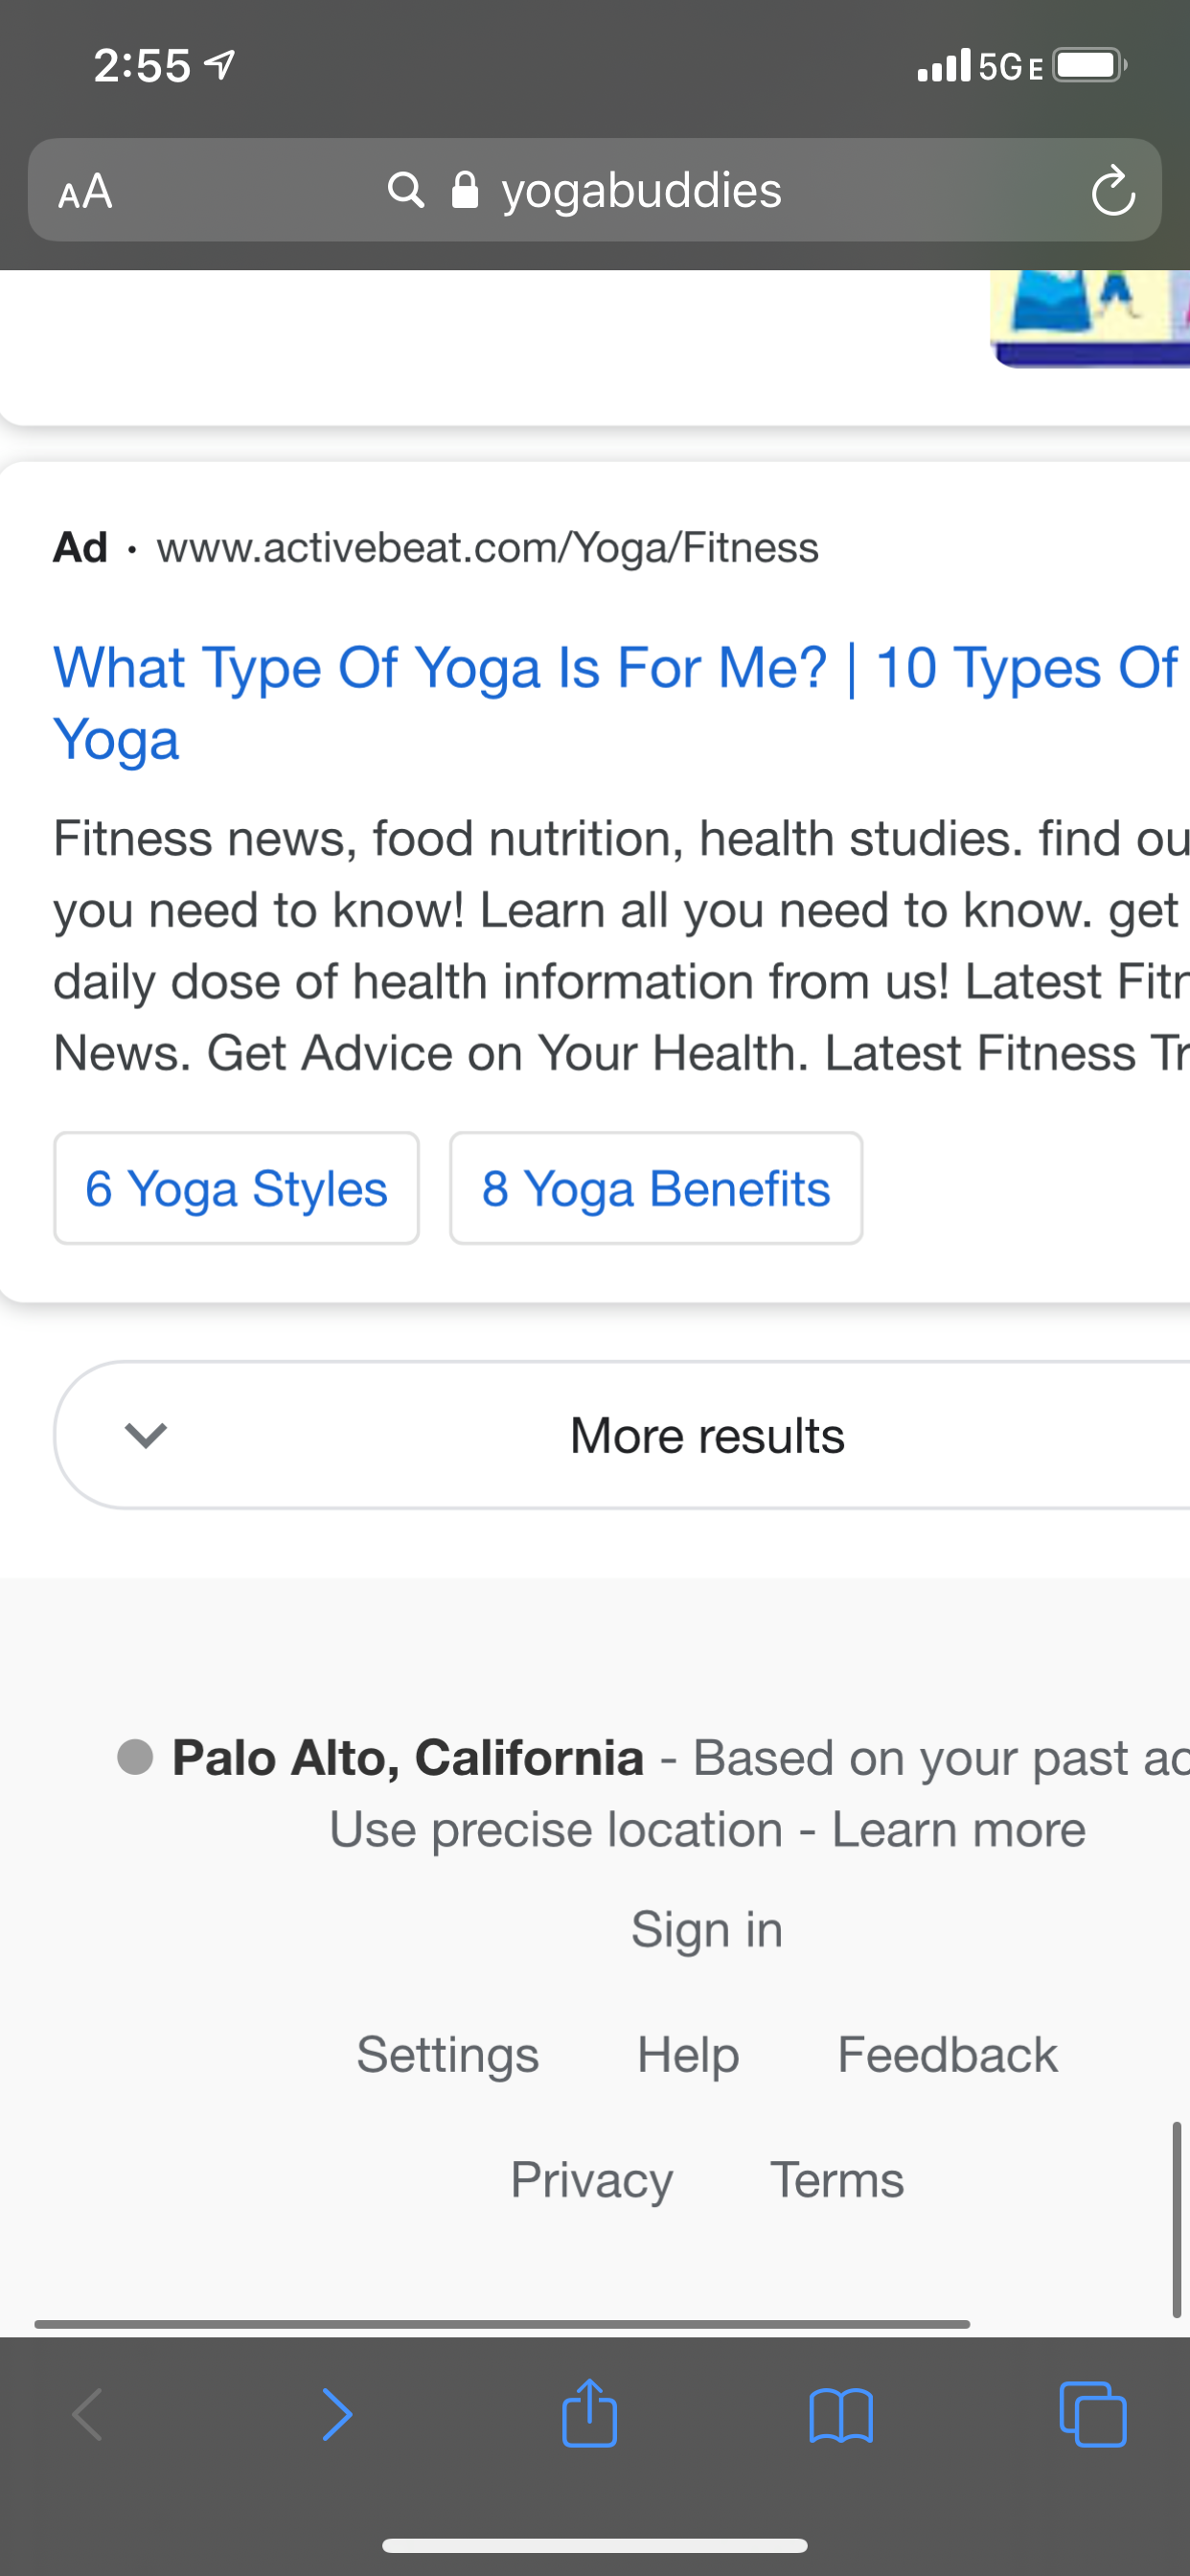Open the AA text size menu
This screenshot has height=2576, width=1190.
pos(85,191)
